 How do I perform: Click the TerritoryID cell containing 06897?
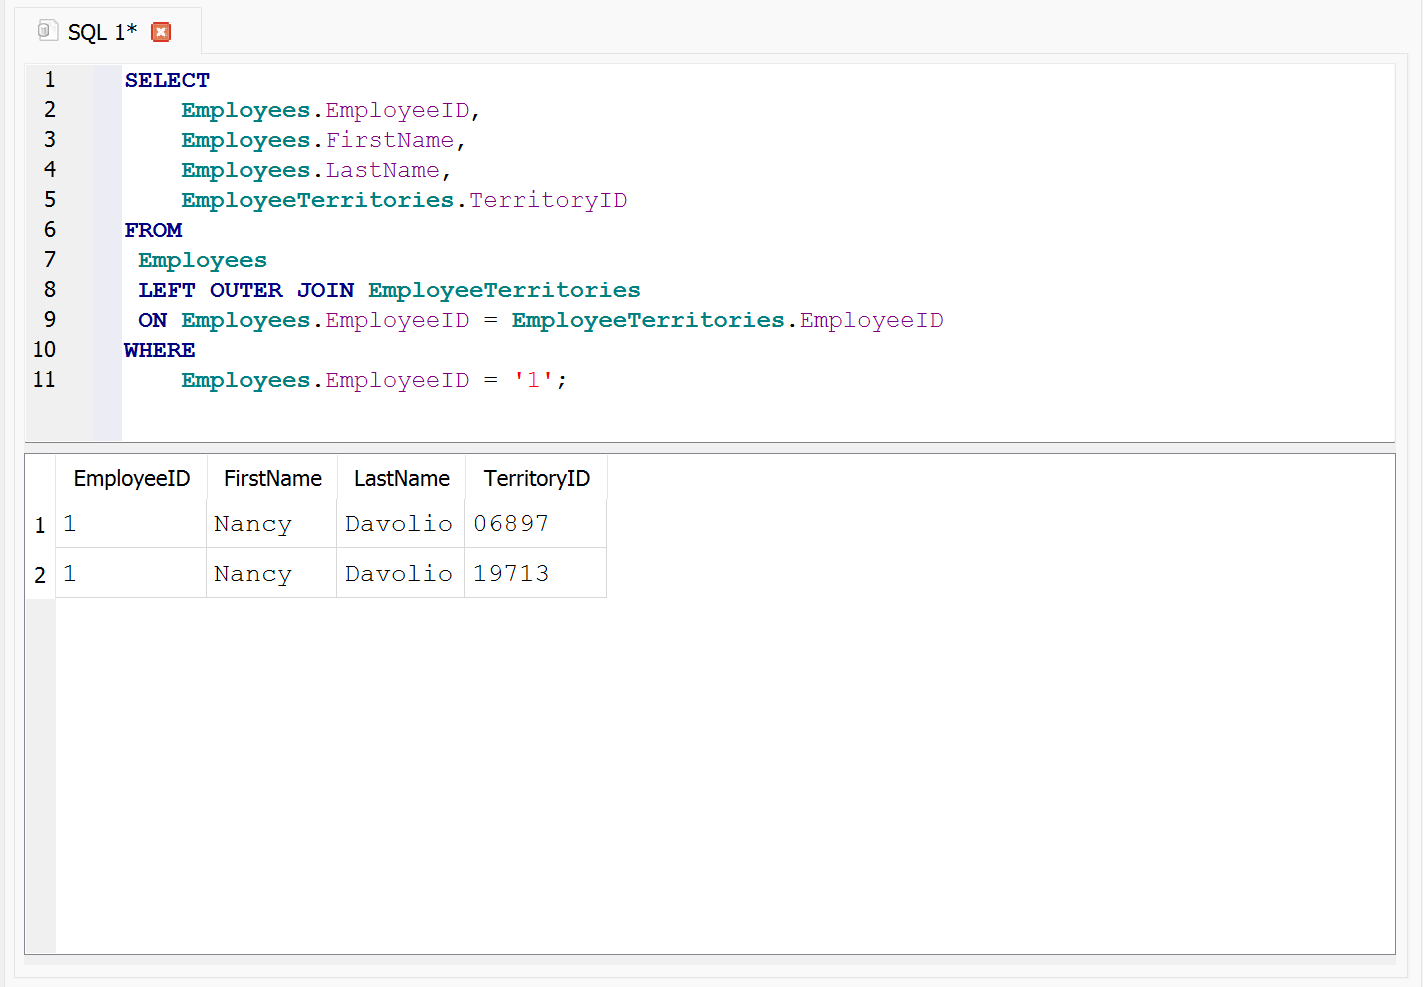tap(511, 524)
